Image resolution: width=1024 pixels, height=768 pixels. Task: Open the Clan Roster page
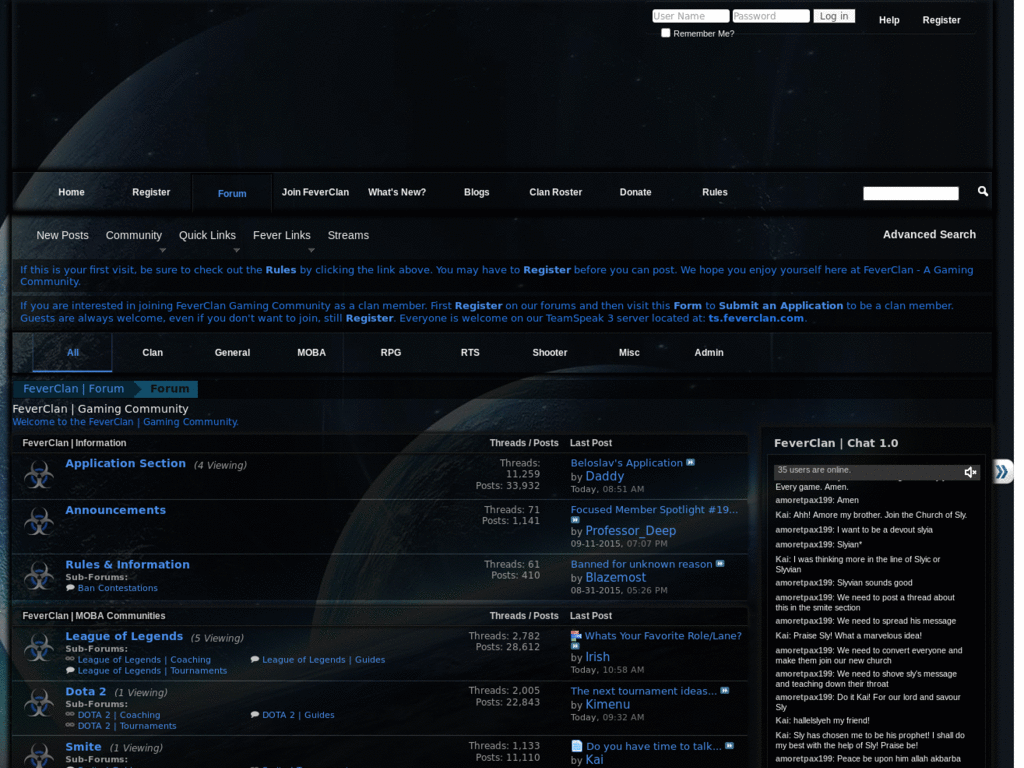(556, 192)
